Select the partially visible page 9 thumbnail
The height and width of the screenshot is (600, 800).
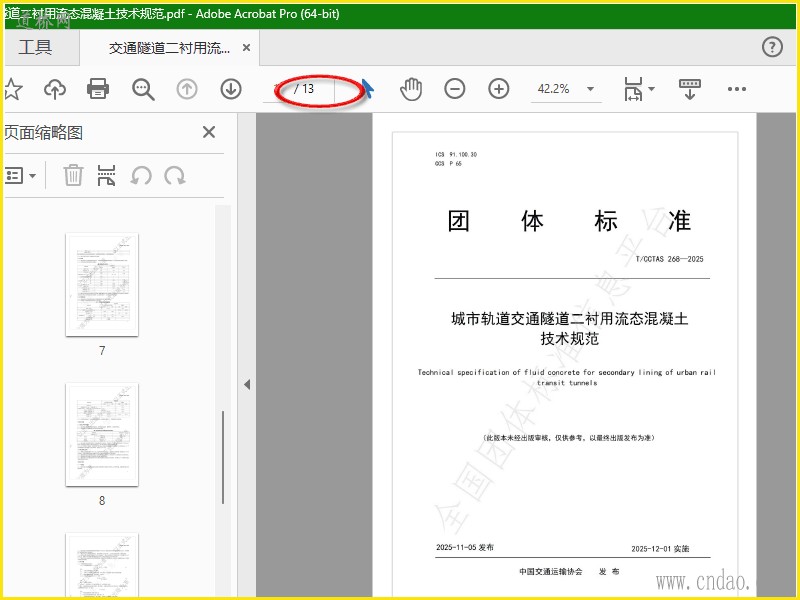pyautogui.click(x=102, y=565)
